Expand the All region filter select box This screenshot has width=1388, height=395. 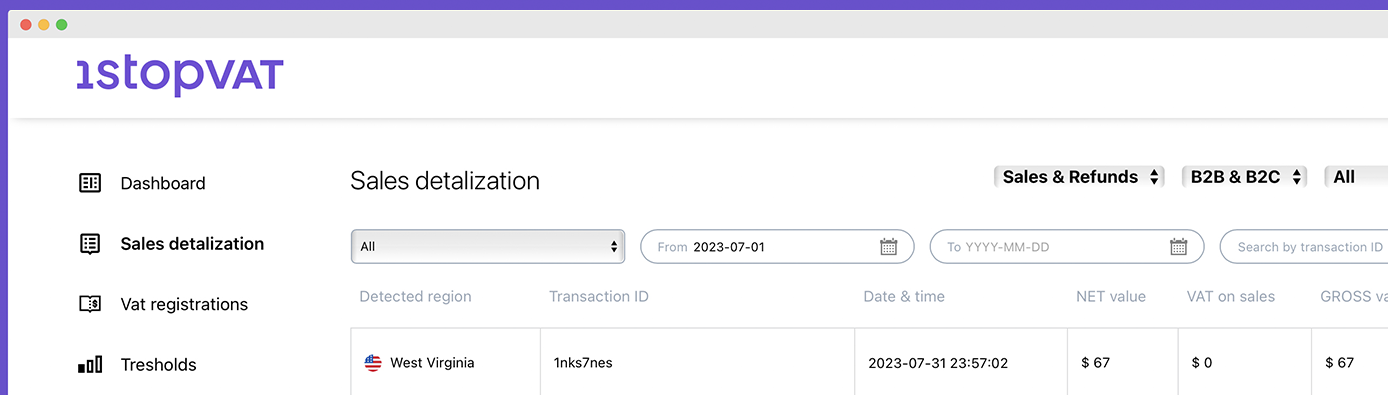coord(488,247)
